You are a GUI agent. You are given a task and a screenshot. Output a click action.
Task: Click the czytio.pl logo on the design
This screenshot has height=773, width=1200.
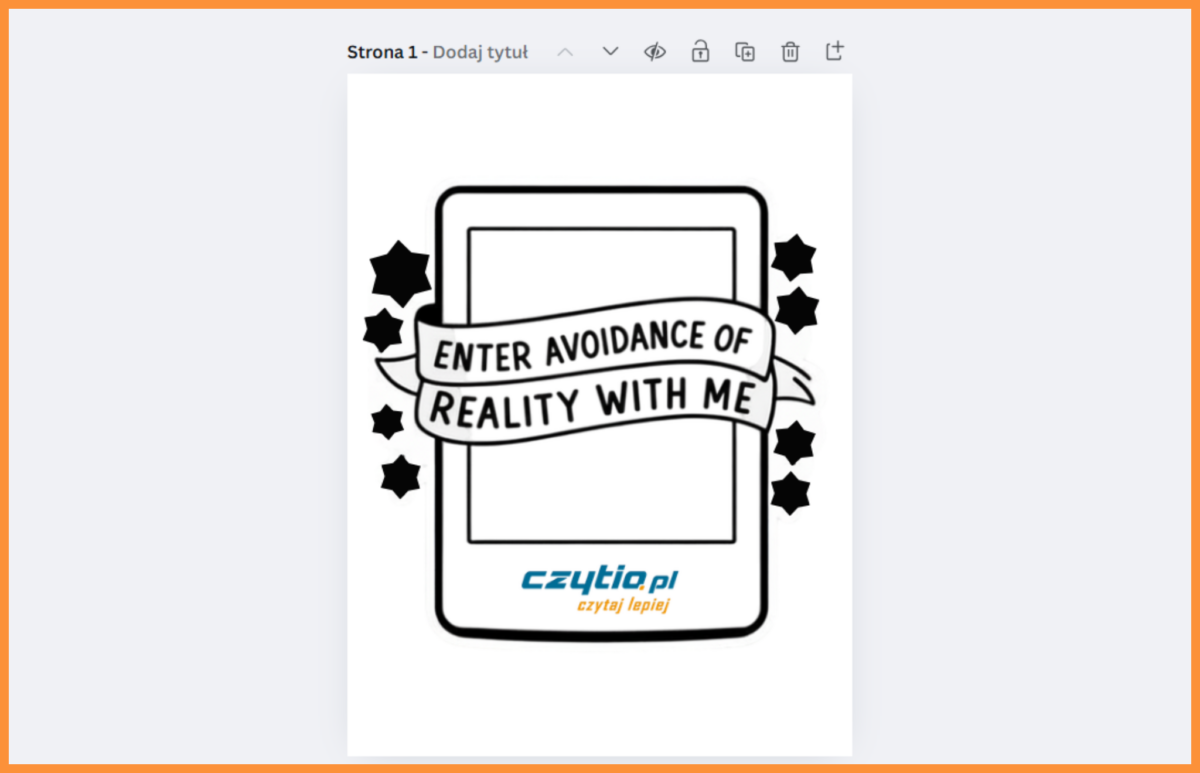point(599,579)
